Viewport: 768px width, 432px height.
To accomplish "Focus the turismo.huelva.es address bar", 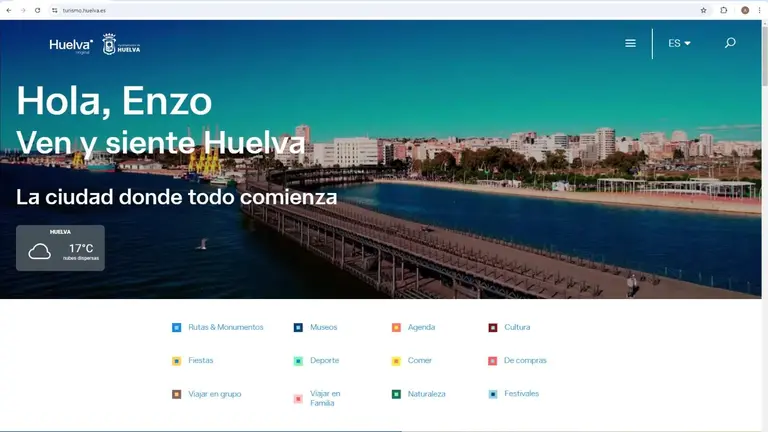I will click(x=377, y=10).
